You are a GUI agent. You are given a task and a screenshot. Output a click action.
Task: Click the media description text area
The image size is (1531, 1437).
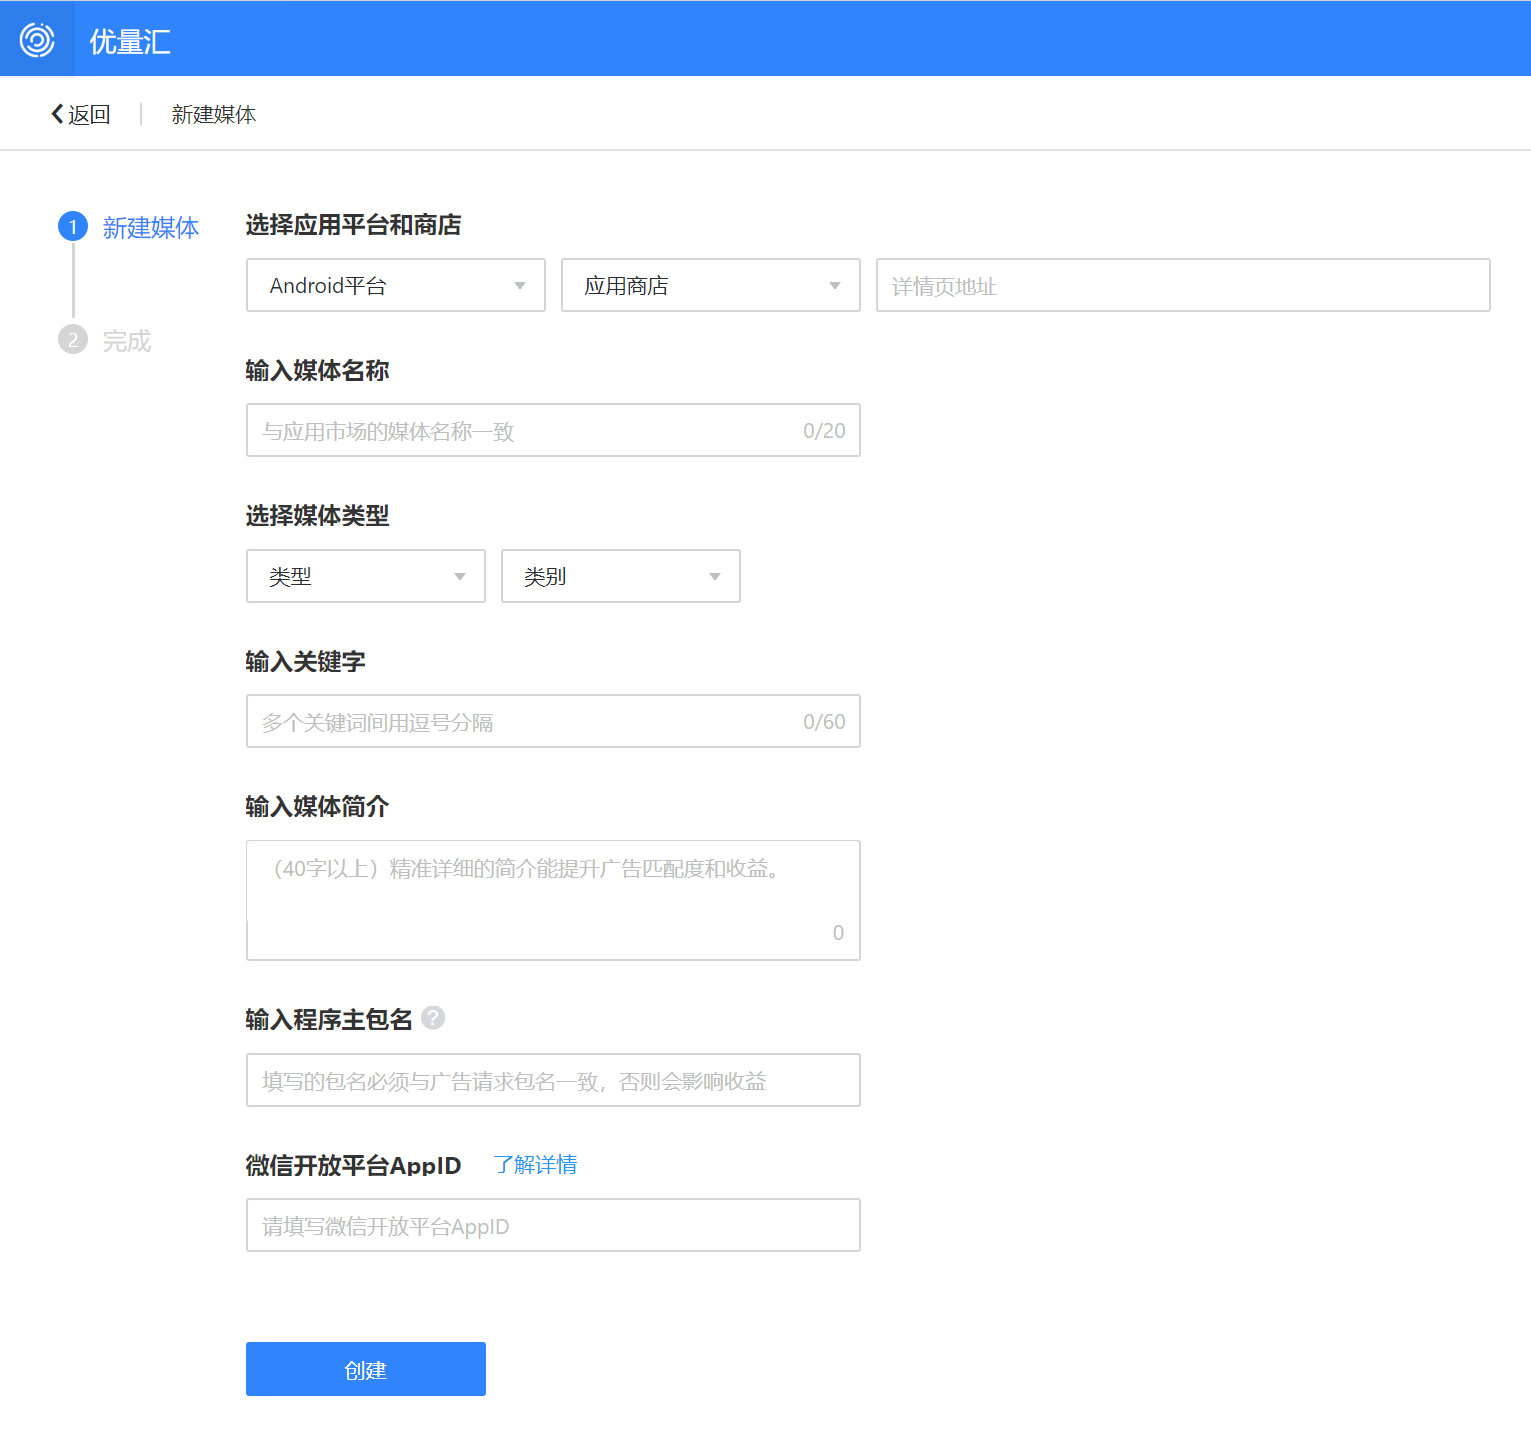point(553,900)
